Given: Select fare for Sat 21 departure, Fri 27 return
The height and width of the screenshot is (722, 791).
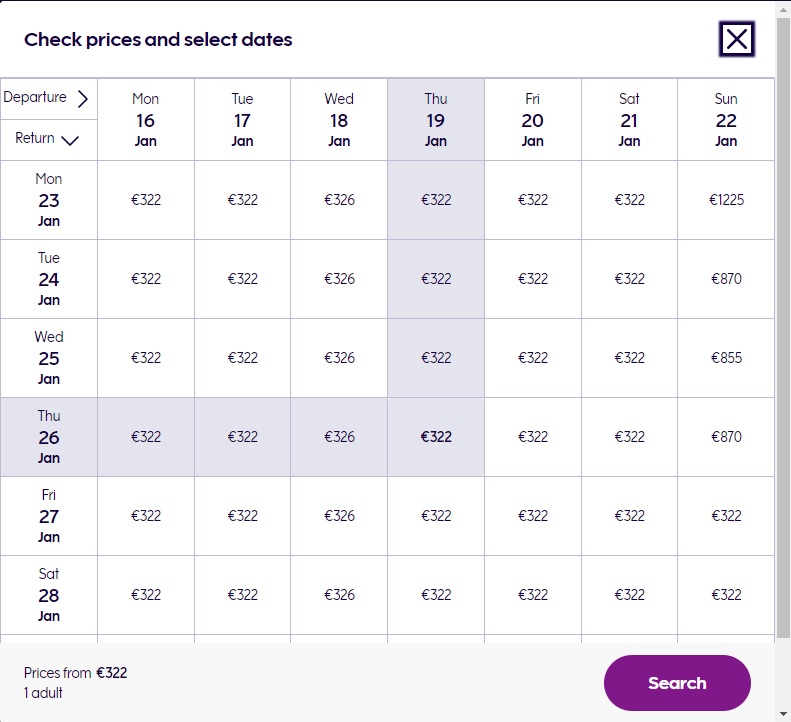Looking at the screenshot, I should (x=629, y=516).
